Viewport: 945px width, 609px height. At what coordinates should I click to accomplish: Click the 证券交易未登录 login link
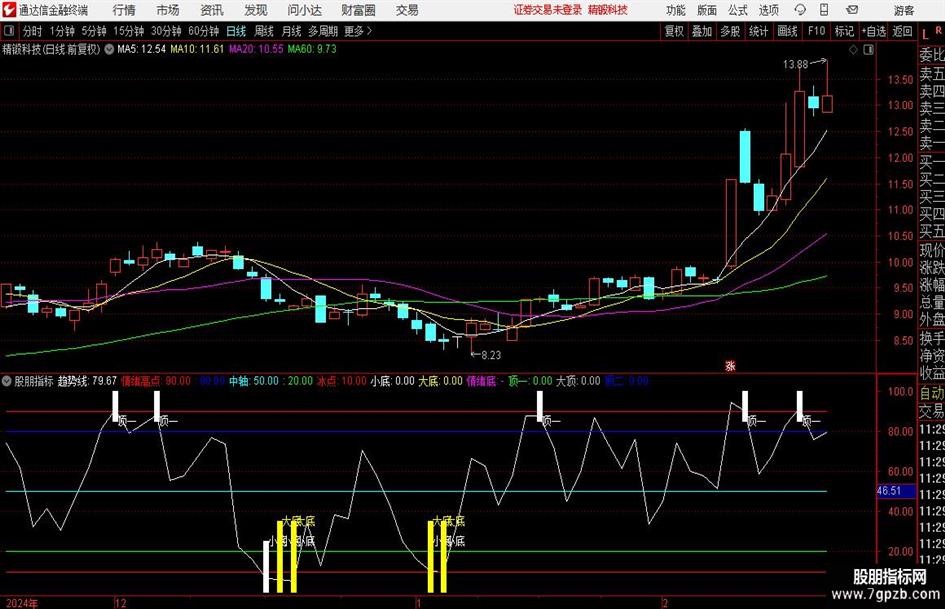[547, 10]
